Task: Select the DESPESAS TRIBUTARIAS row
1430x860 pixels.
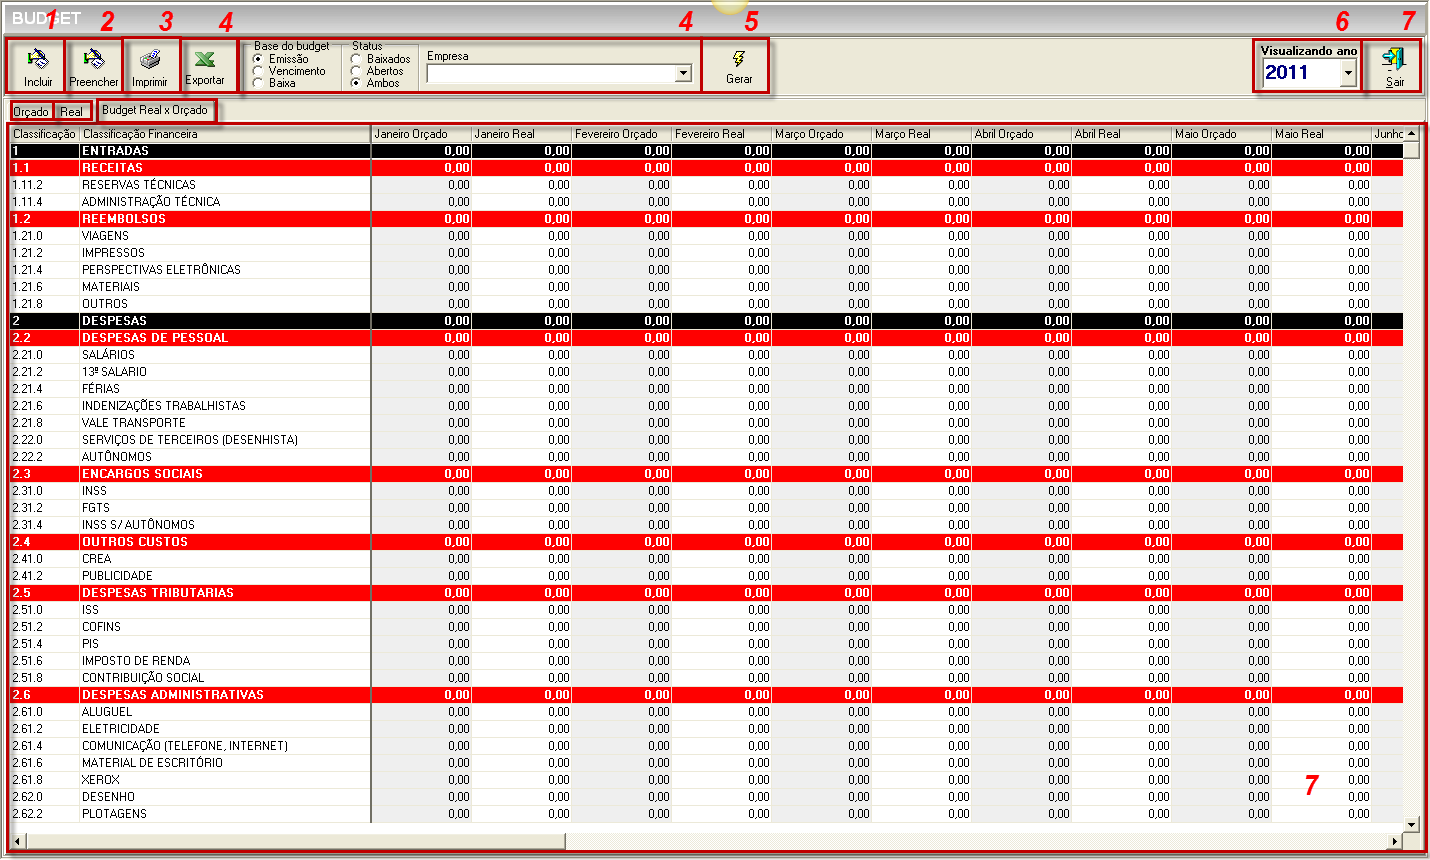Action: pyautogui.click(x=706, y=593)
